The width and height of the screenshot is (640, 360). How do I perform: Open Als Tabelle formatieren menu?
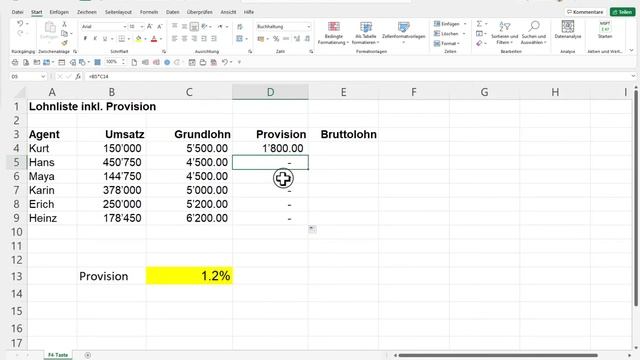366,33
